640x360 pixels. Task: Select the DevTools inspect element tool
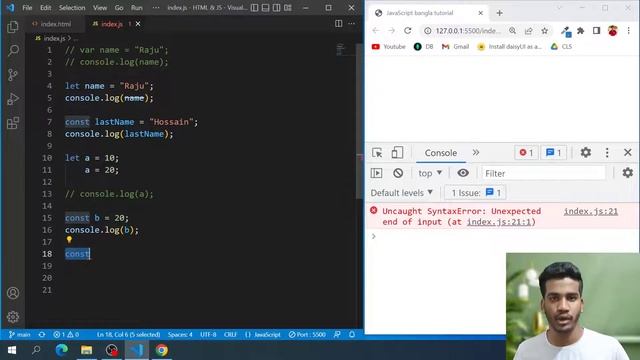point(377,153)
